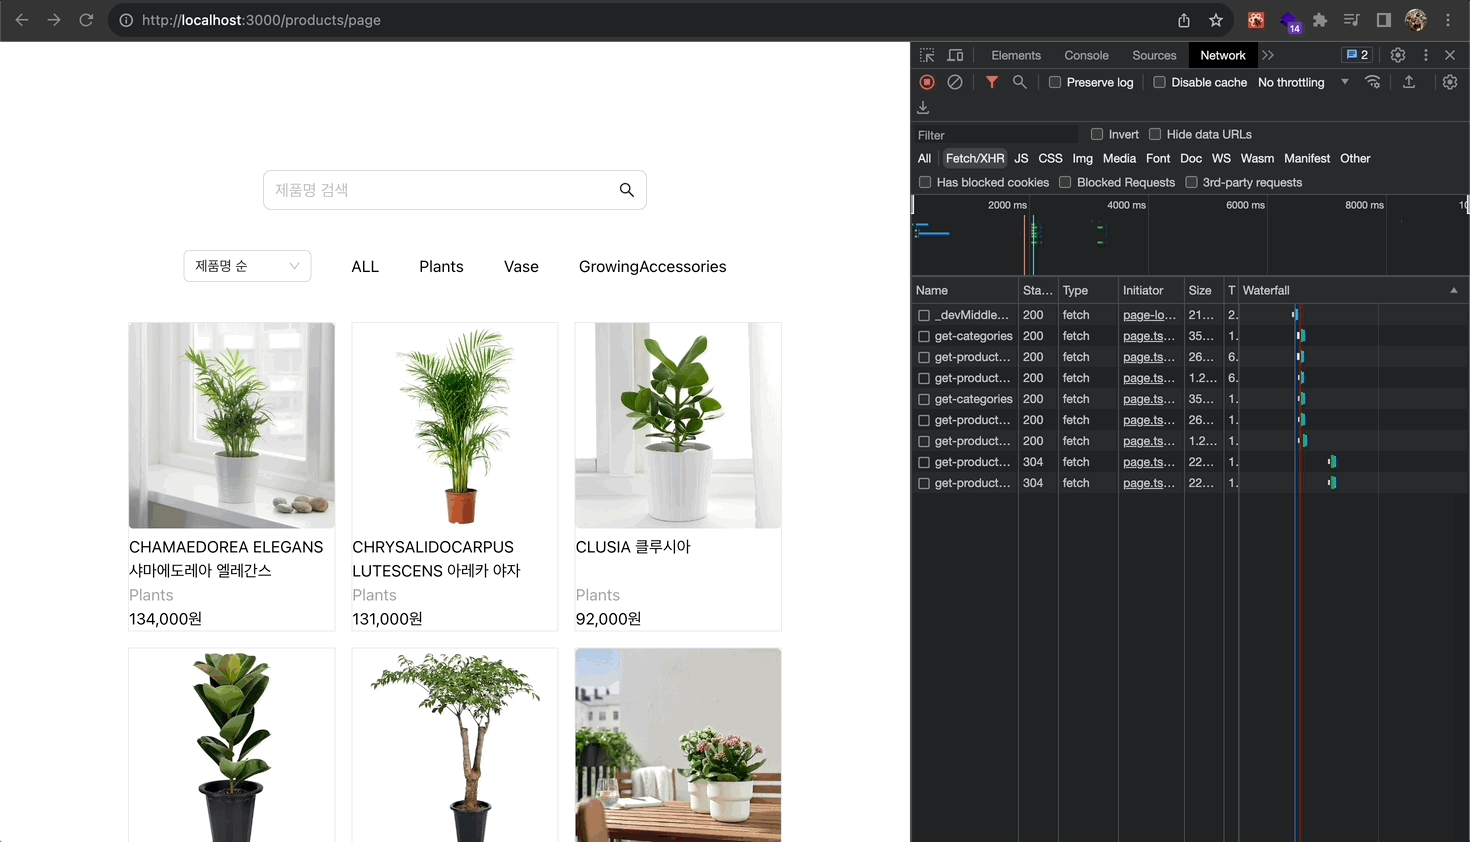Image resolution: width=1470 pixels, height=842 pixels.
Task: Import HAR file with upload icon
Action: point(1409,82)
